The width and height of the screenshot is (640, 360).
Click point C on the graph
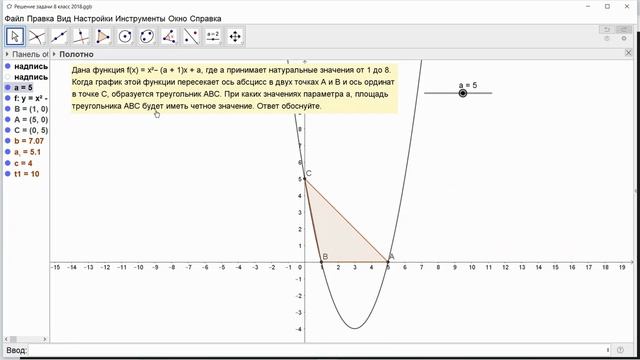[305, 179]
